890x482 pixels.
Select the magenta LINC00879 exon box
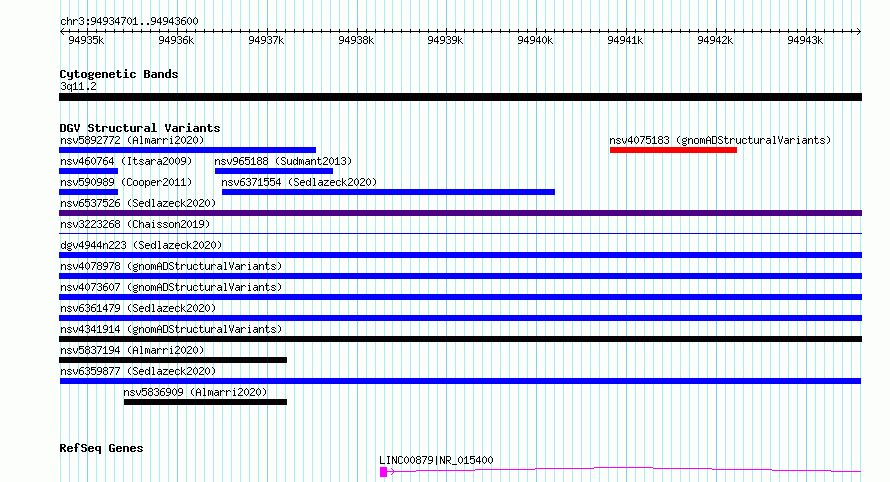[384, 472]
